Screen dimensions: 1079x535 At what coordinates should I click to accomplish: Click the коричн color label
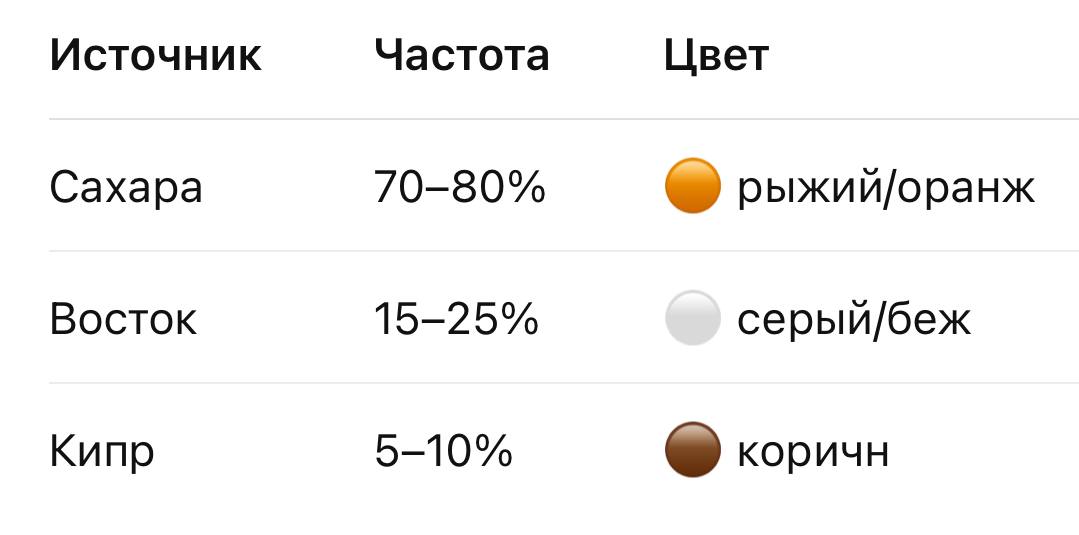pos(813,451)
